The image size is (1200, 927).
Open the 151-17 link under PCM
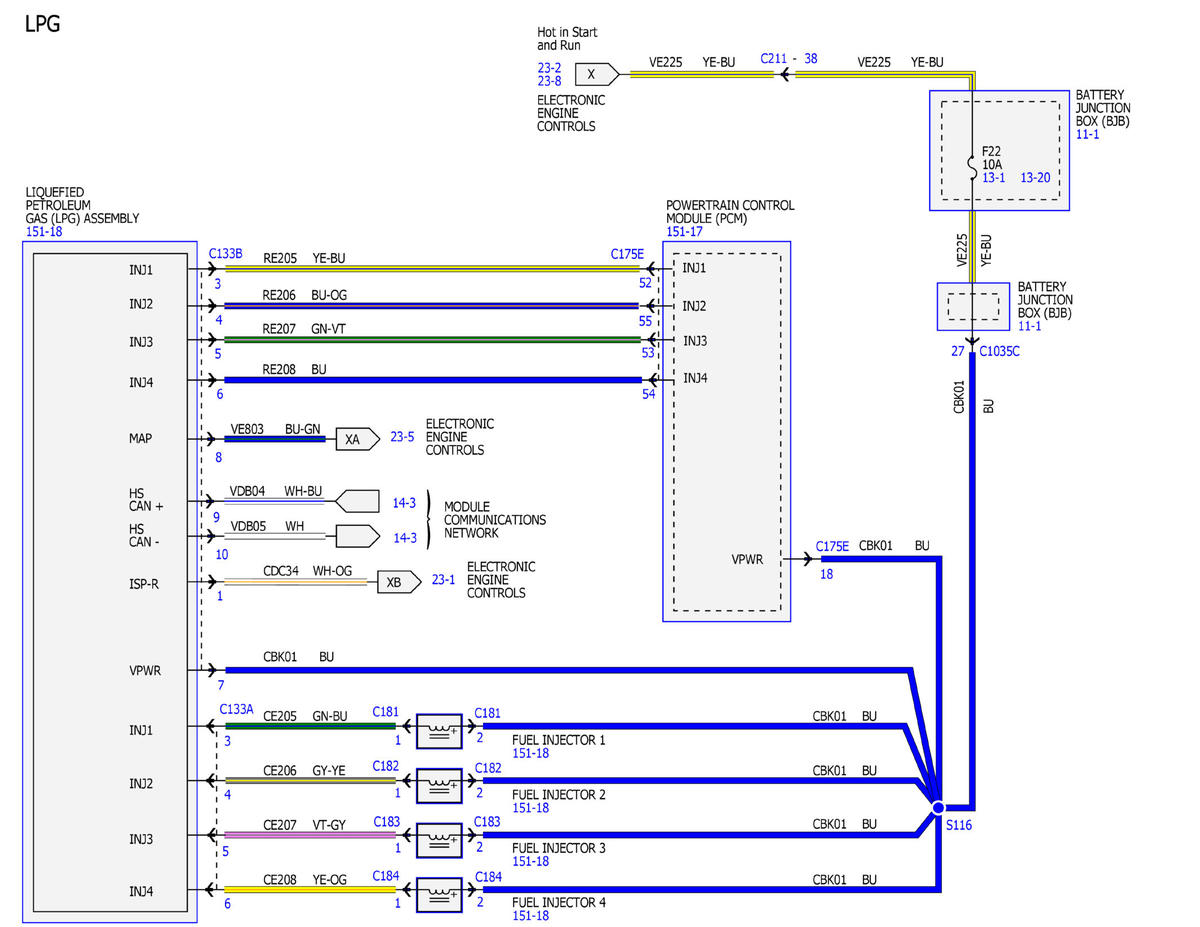click(x=685, y=232)
